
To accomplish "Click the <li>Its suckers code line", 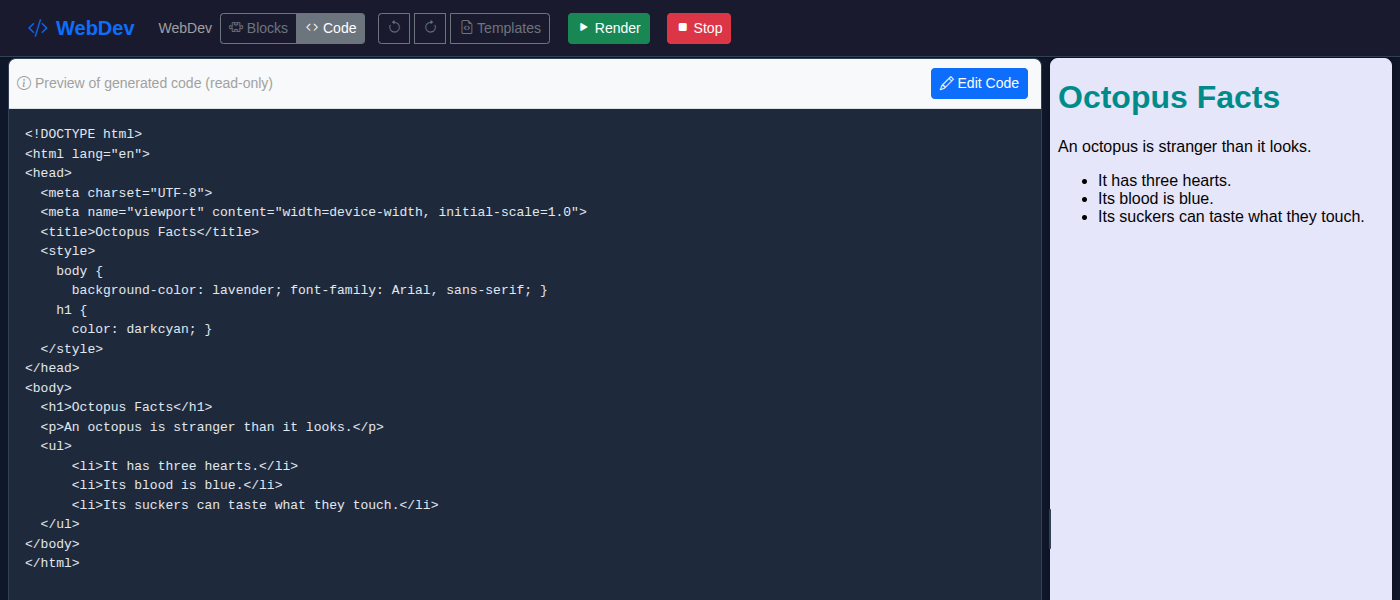I will pyautogui.click(x=255, y=505).
